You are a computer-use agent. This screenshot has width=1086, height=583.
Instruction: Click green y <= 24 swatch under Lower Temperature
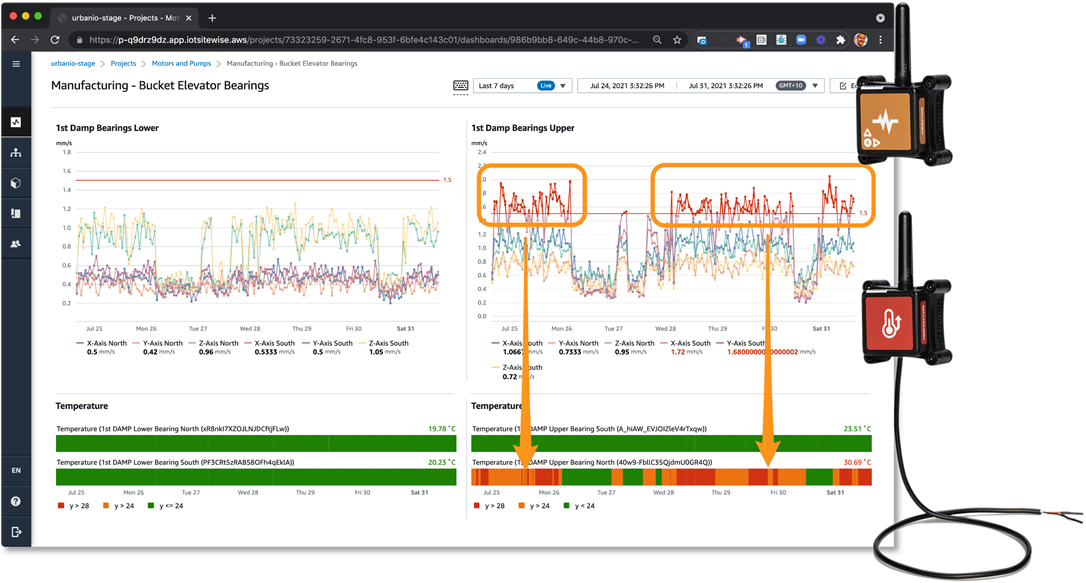point(151,506)
